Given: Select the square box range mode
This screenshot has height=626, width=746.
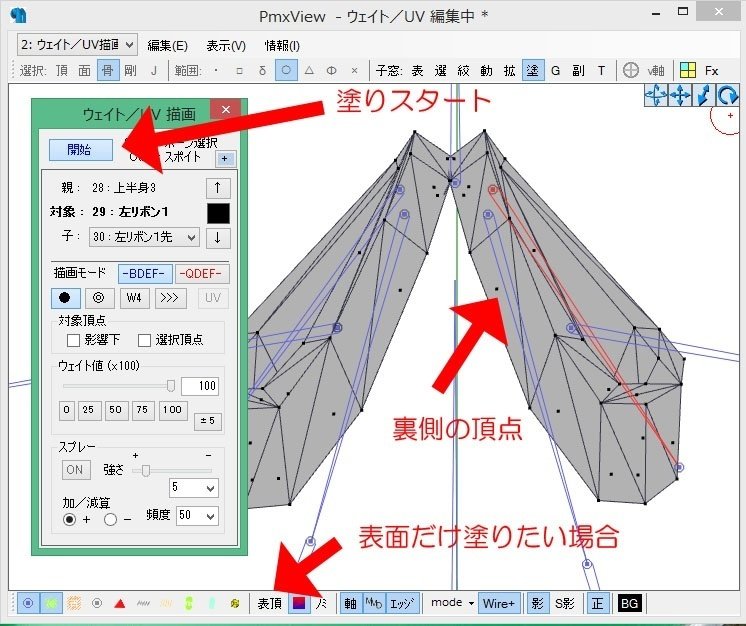Looking at the screenshot, I should [x=239, y=71].
